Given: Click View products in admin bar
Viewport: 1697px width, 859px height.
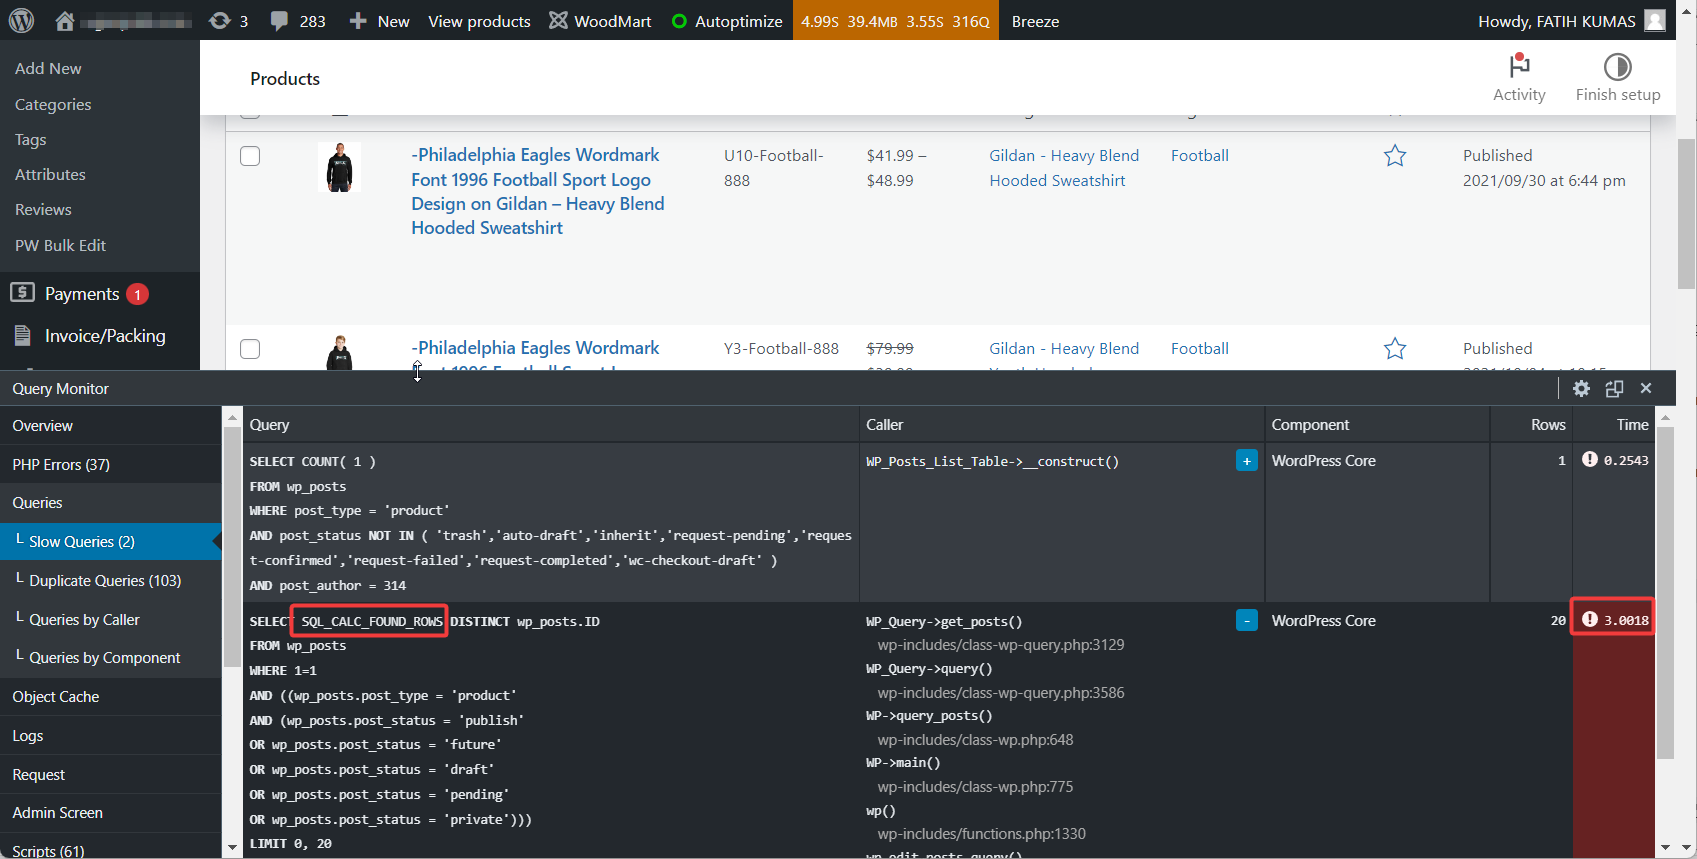Looking at the screenshot, I should click(x=479, y=21).
